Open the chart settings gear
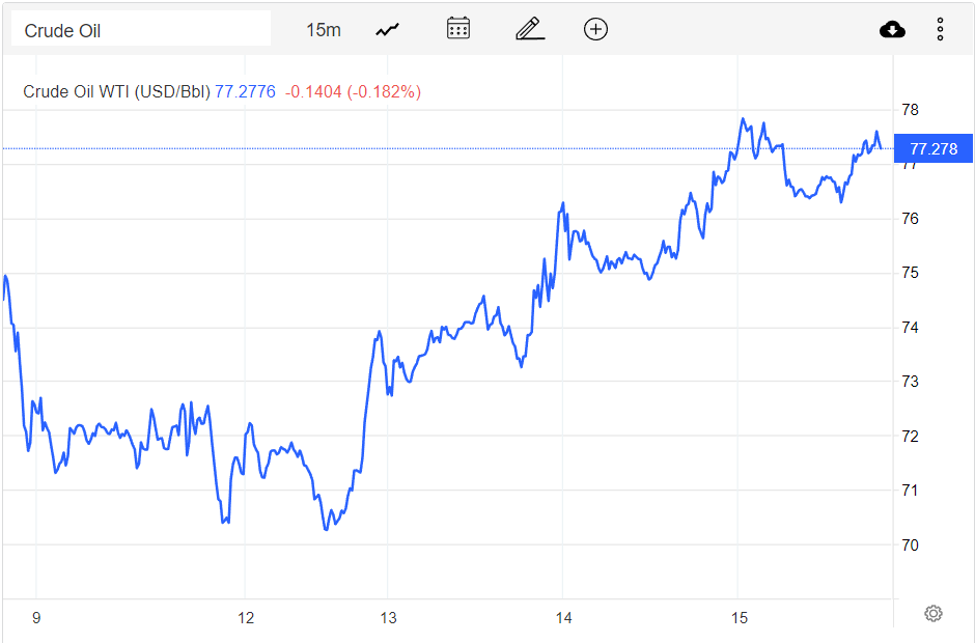 [x=933, y=613]
